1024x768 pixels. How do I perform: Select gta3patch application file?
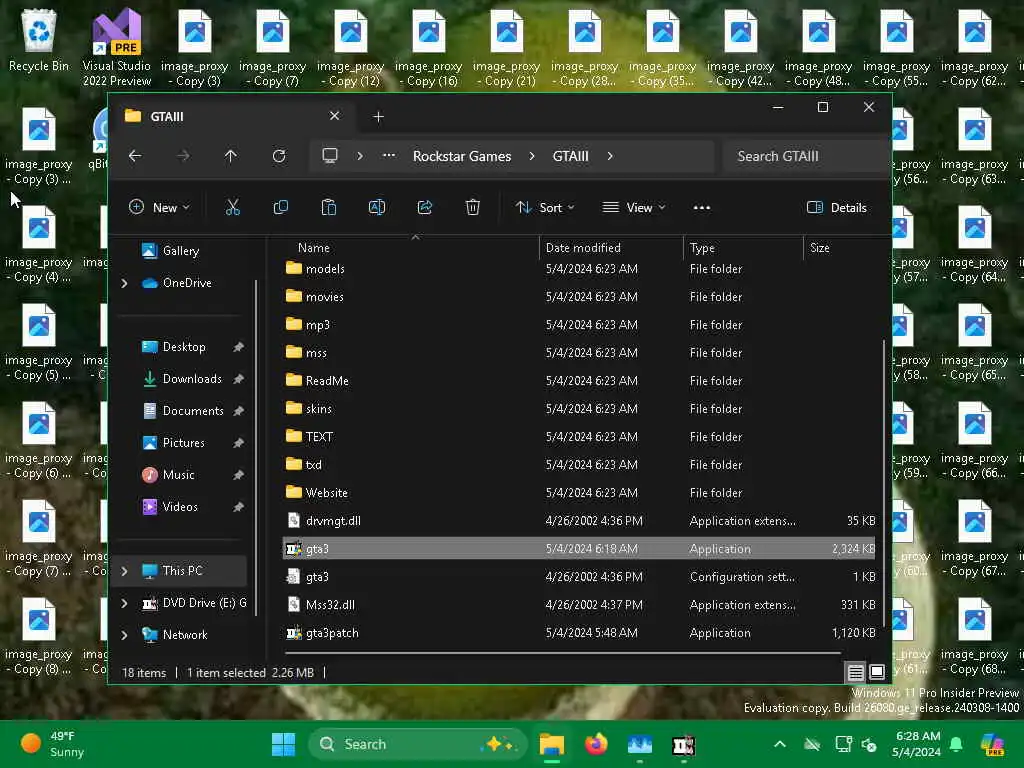click(579, 633)
